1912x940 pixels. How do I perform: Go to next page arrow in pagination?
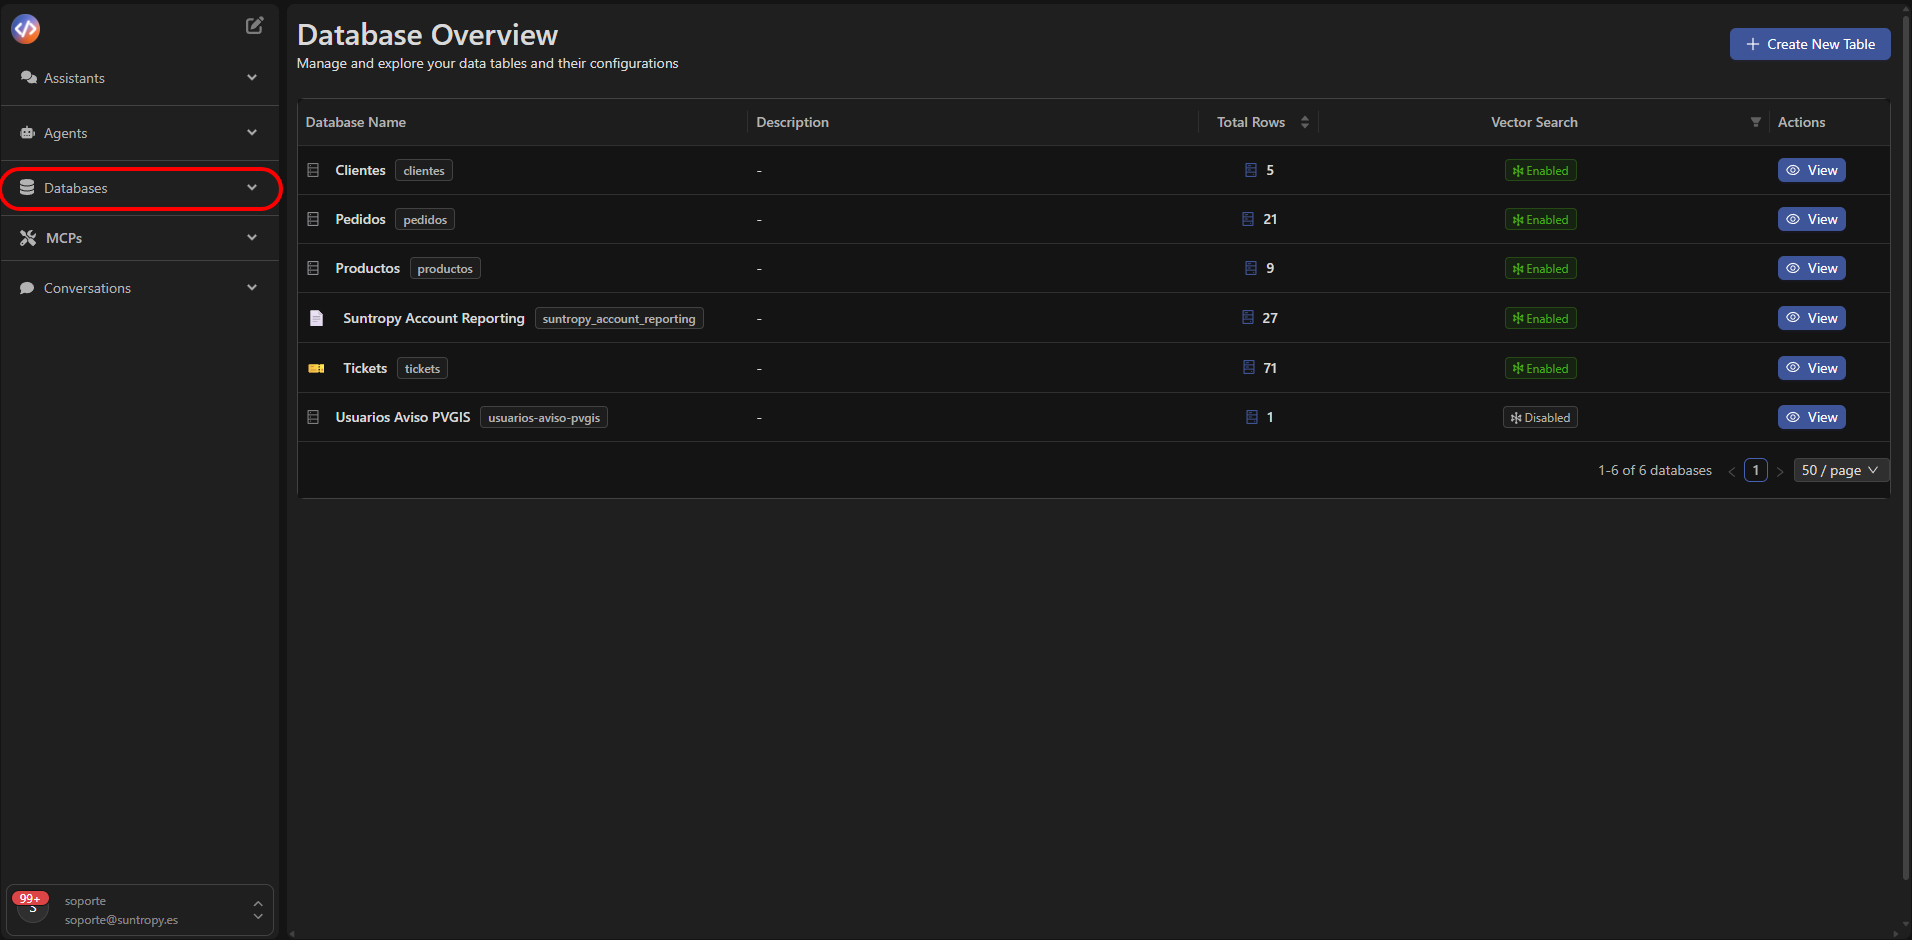pyautogui.click(x=1780, y=471)
